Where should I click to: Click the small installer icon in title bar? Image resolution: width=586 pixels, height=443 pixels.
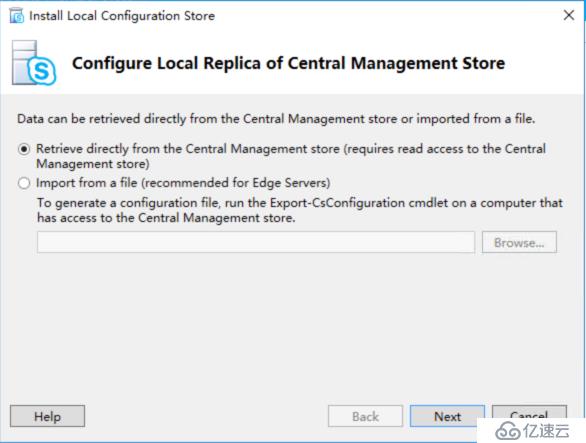click(x=17, y=16)
